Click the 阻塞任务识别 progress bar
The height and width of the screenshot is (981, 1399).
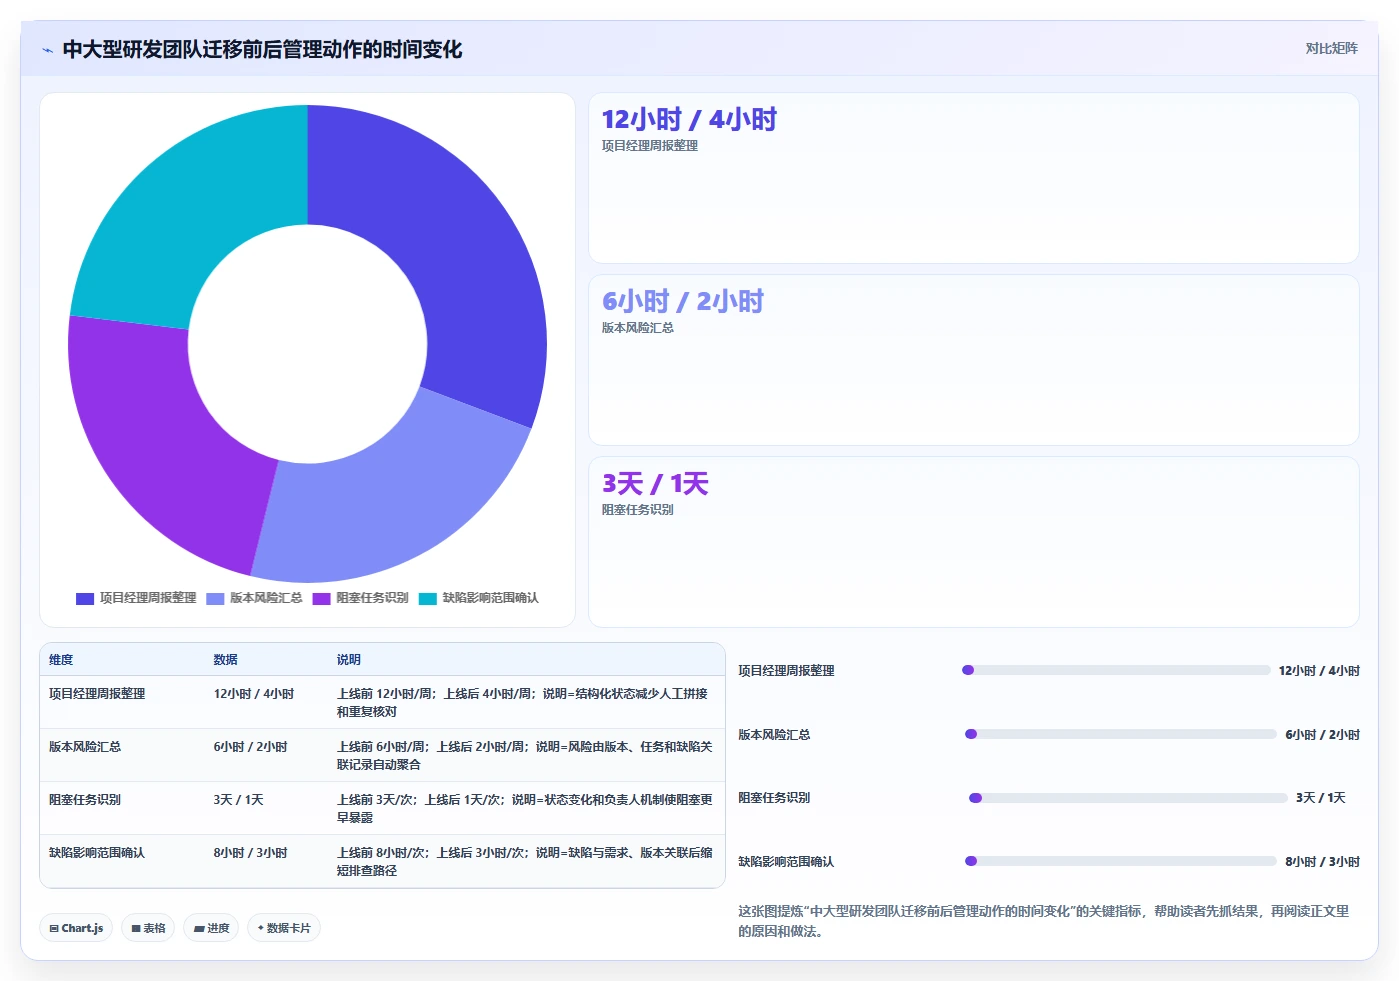pos(1128,798)
